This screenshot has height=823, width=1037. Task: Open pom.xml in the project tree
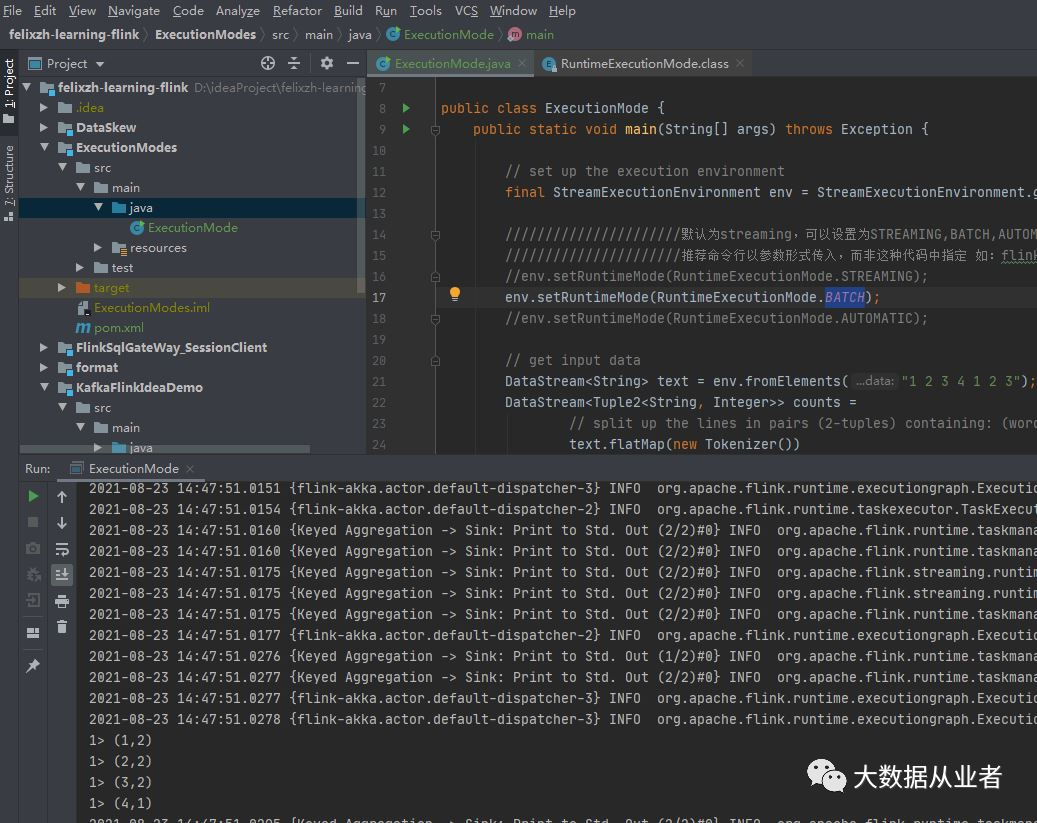point(119,327)
